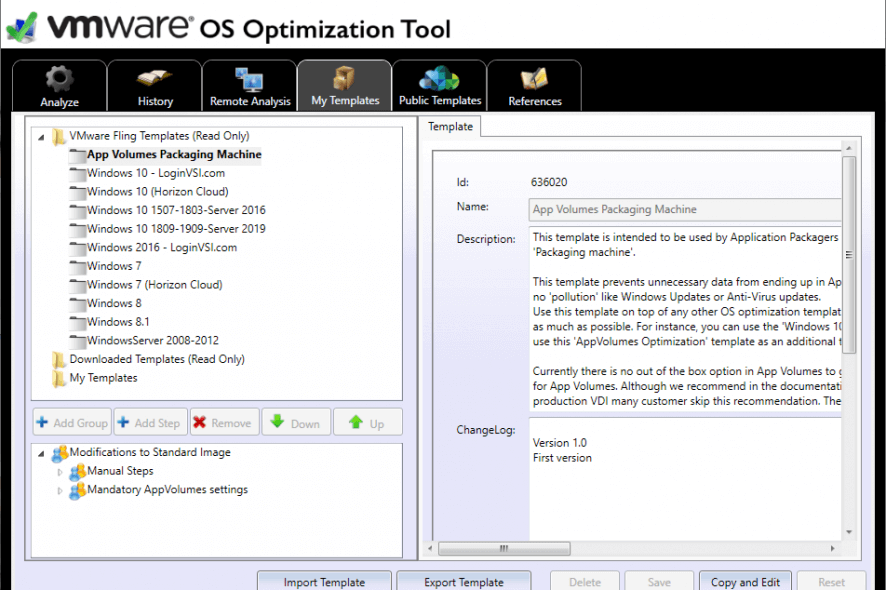Click the Manual Steps group icon
This screenshot has height=590, width=886.
point(77,471)
